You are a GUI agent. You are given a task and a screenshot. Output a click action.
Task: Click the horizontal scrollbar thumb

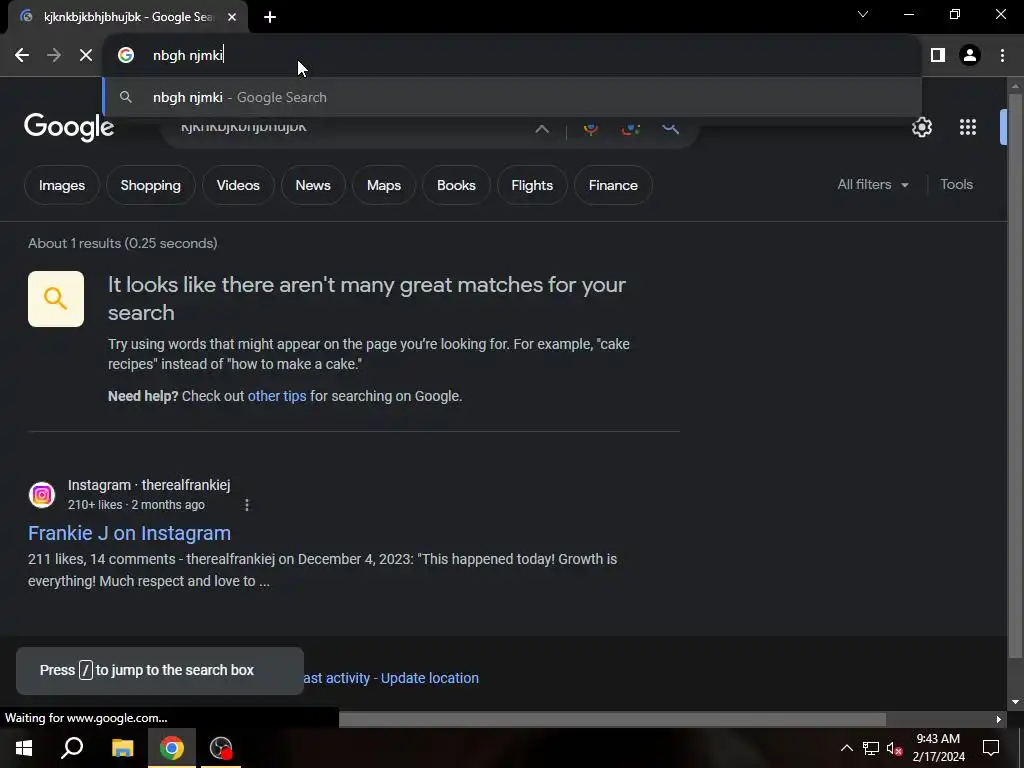[x=613, y=719]
